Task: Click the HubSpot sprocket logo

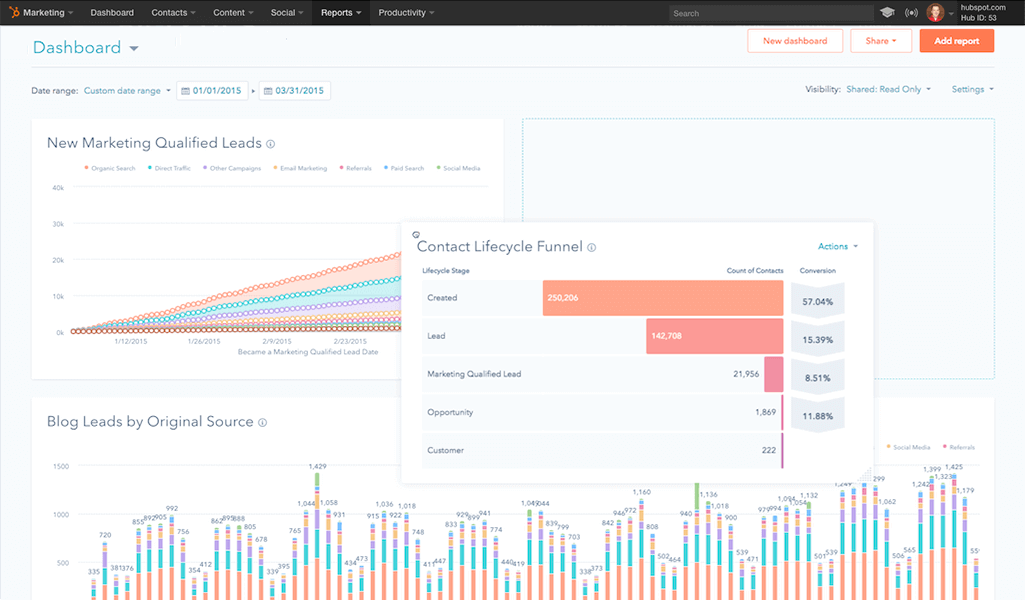Action: pyautogui.click(x=13, y=12)
